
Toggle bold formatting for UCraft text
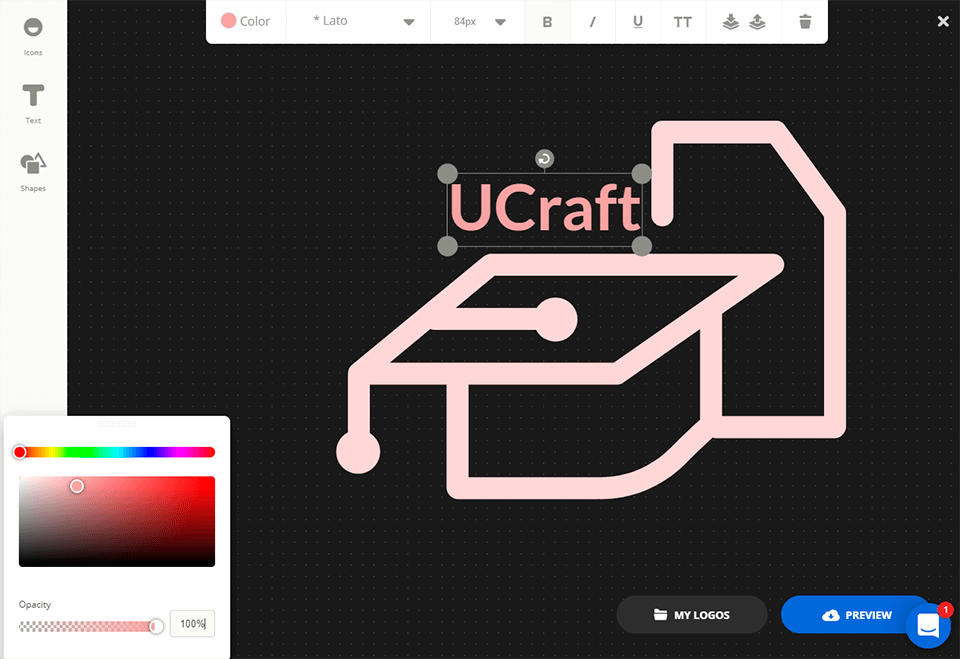[x=547, y=21]
